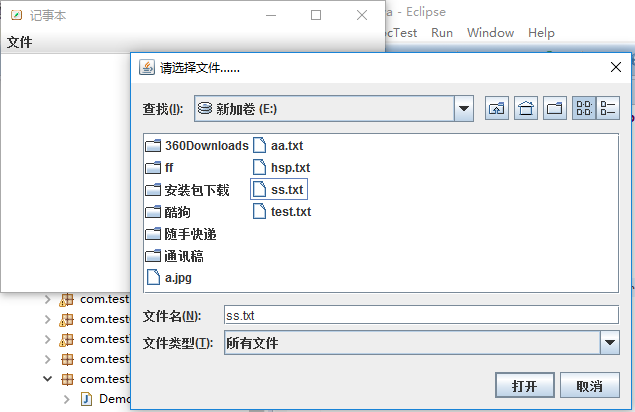Screen dimensions: 635x412
Task: Click the 360Downloads folder icon
Action: pyautogui.click(x=153, y=145)
